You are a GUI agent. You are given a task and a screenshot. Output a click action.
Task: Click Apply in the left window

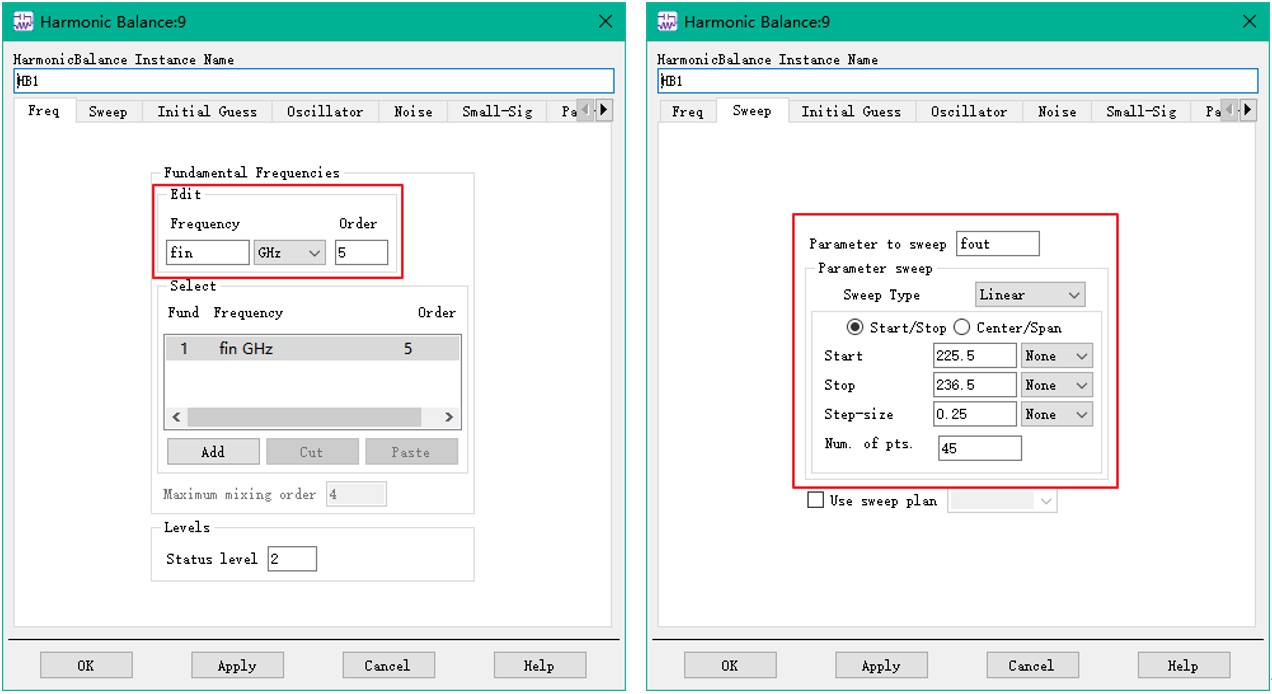pos(237,665)
